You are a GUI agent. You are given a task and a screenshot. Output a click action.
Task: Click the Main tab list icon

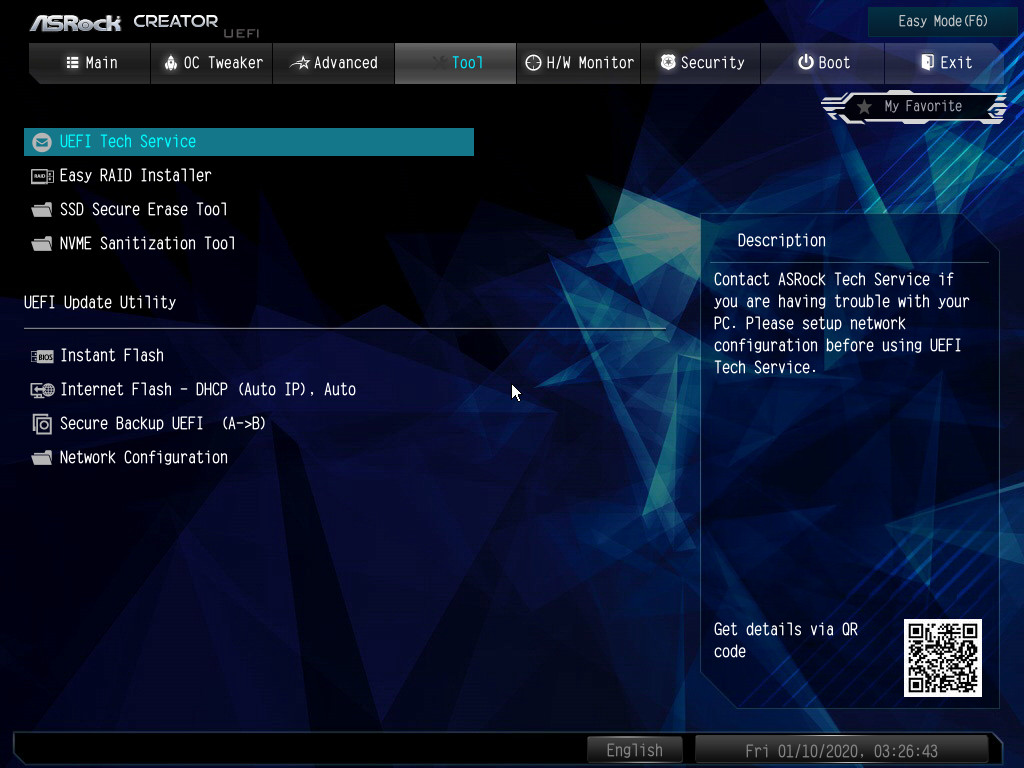click(72, 63)
